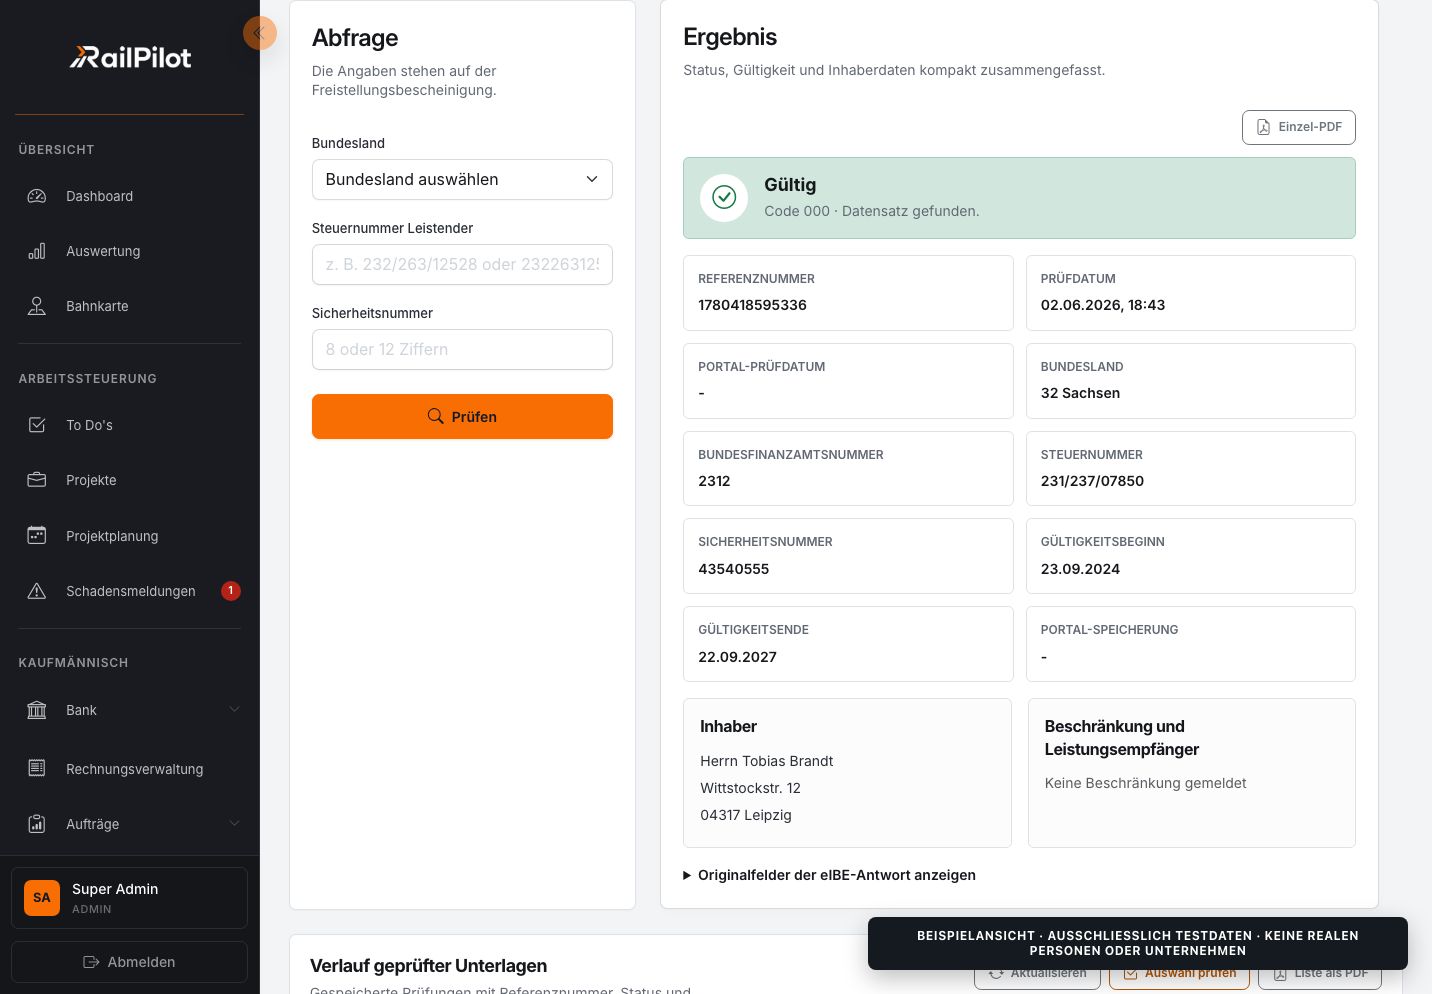Viewport: 1432px width, 994px height.
Task: Click the Liste als PDF button
Action: 1320,973
